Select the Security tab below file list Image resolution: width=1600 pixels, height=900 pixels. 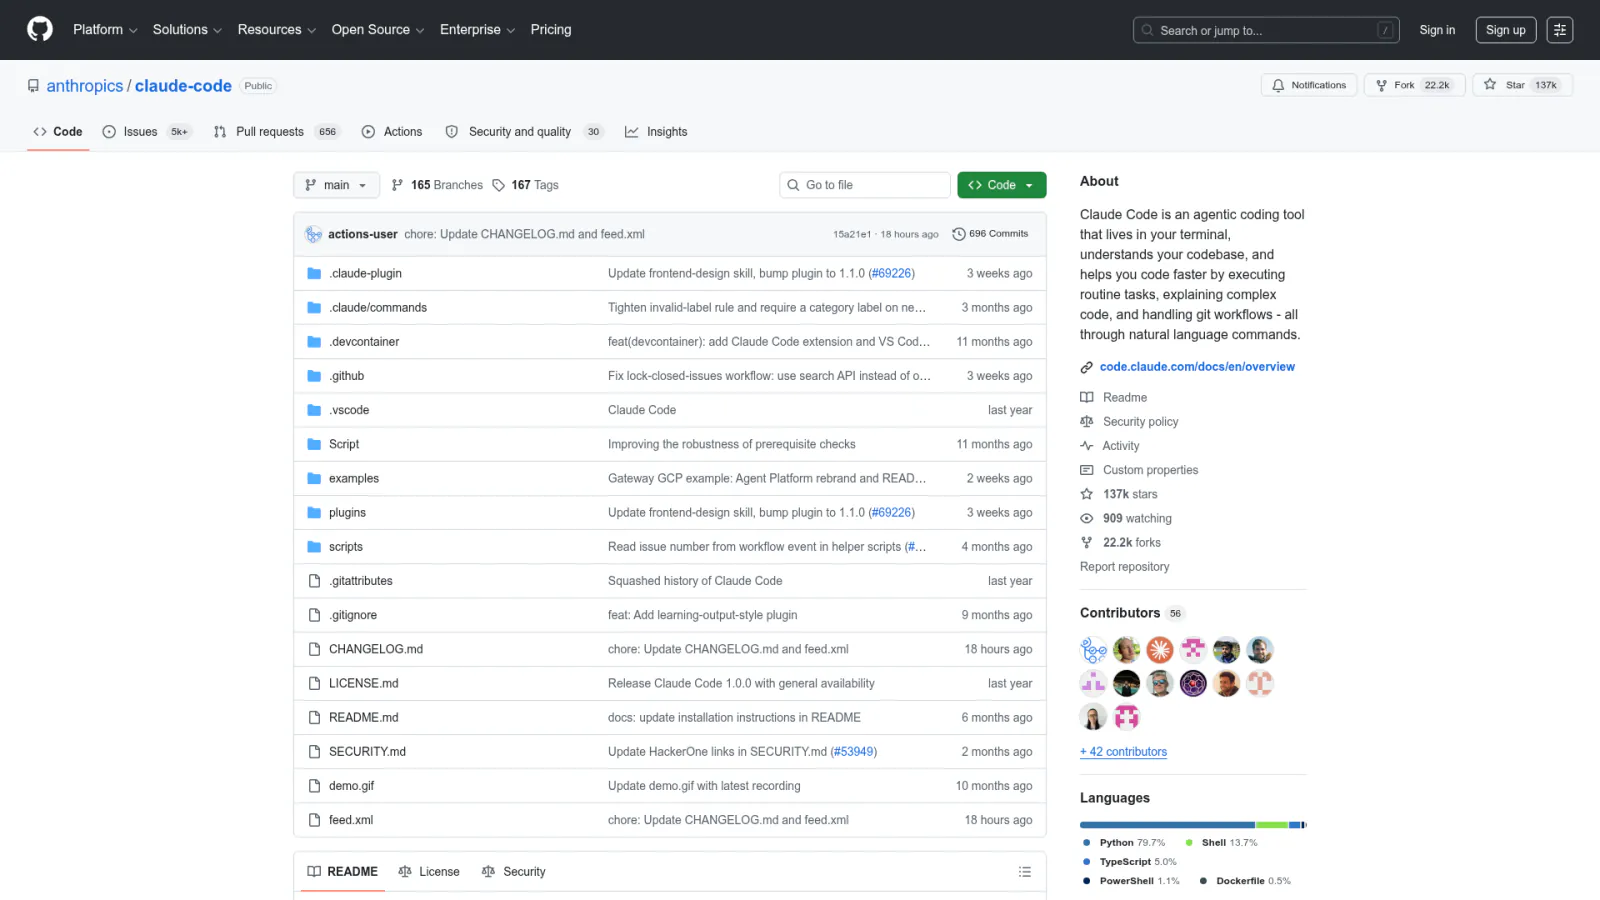point(514,872)
